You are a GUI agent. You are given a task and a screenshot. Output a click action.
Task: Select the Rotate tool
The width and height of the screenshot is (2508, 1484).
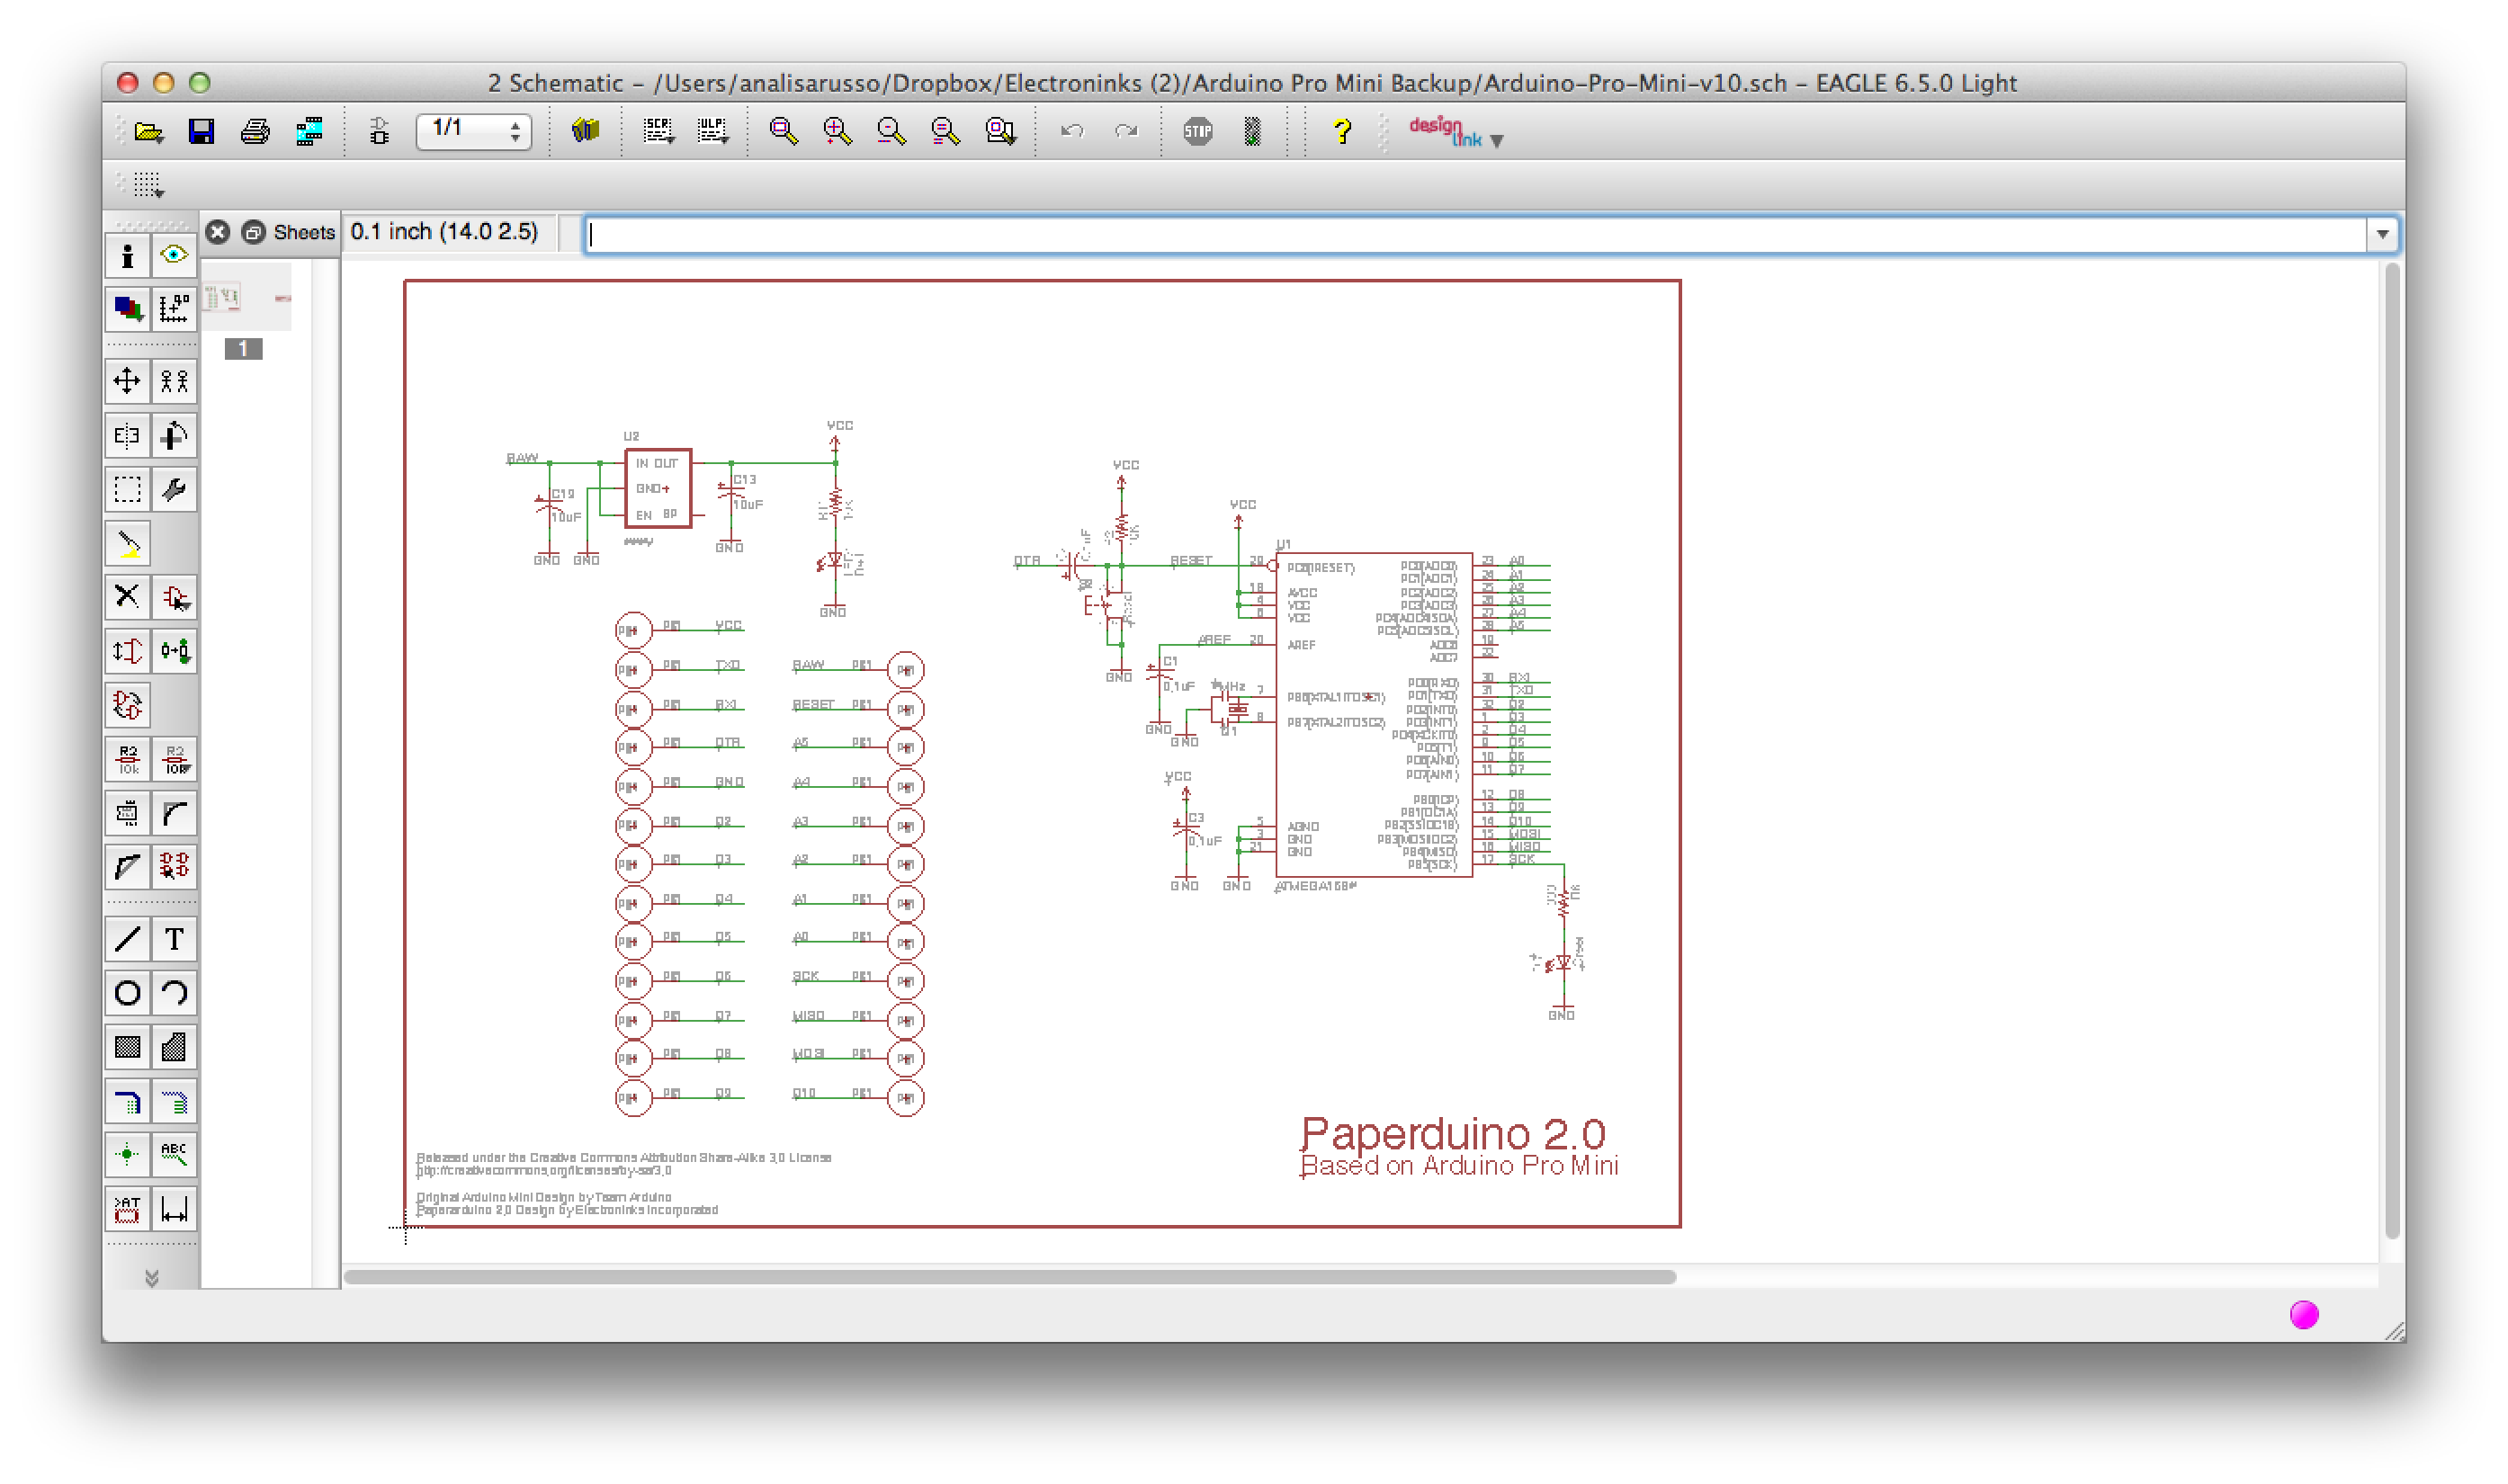click(174, 434)
